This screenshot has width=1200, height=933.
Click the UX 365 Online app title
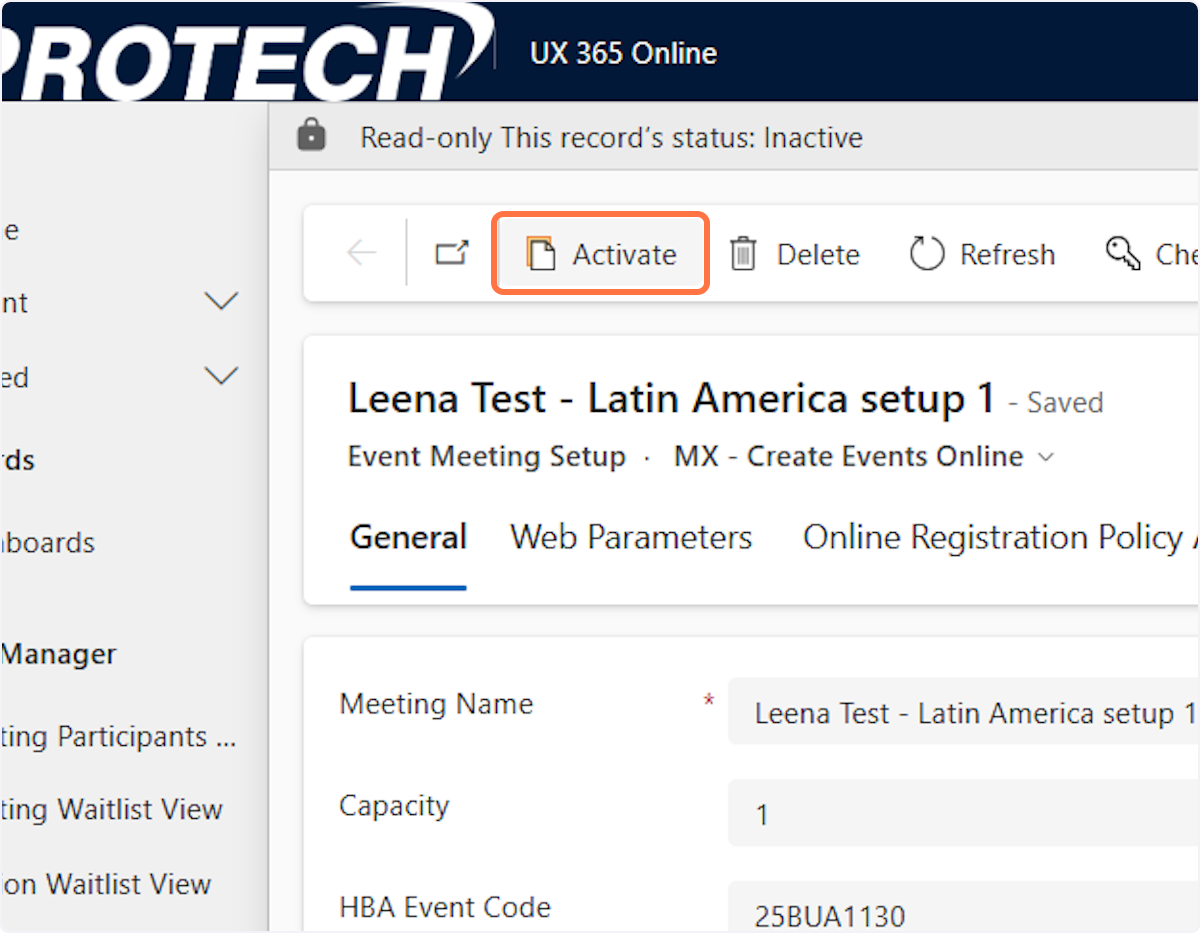tap(623, 52)
